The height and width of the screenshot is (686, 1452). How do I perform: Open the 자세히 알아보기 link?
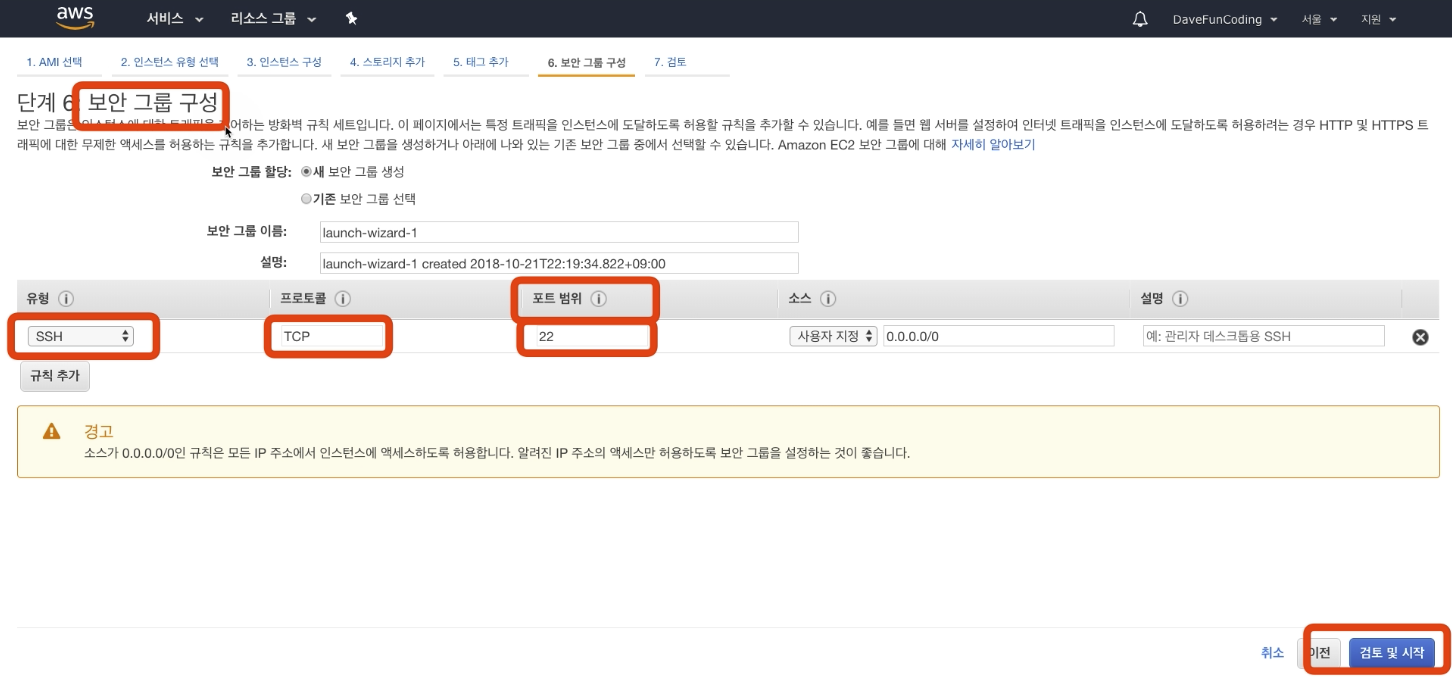(993, 145)
